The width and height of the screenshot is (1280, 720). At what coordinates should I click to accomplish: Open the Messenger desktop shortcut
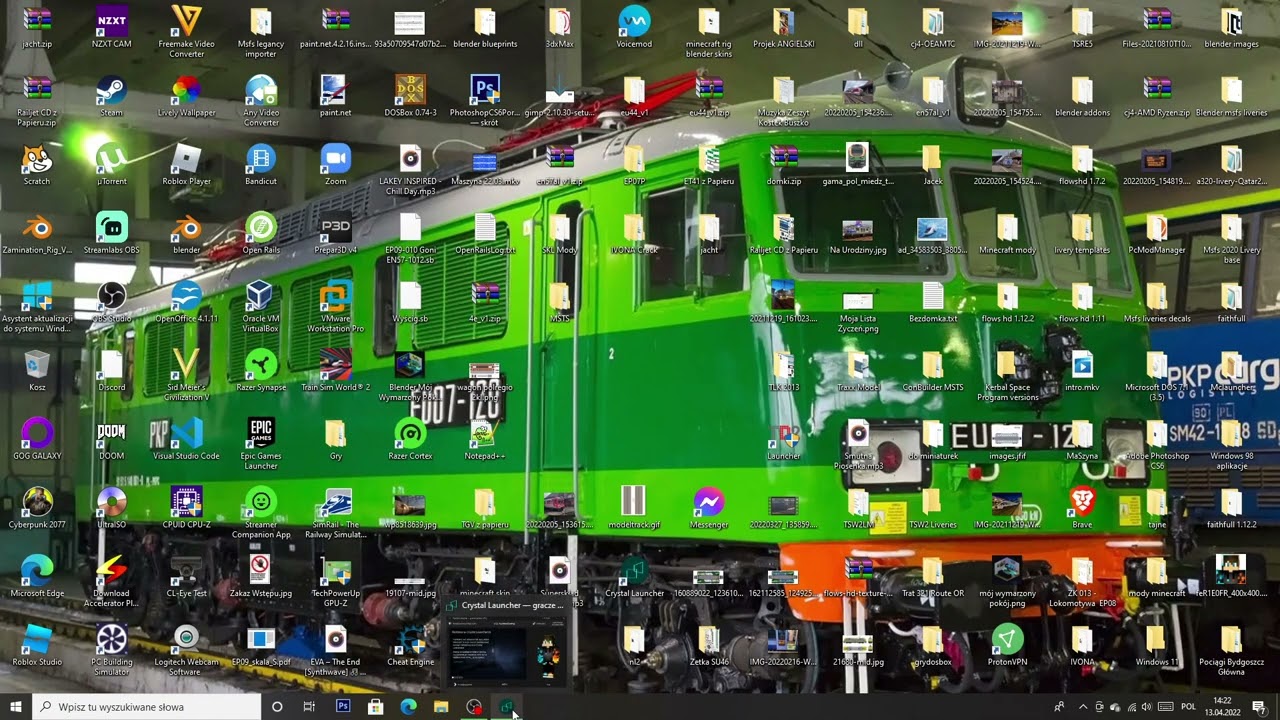pyautogui.click(x=709, y=507)
